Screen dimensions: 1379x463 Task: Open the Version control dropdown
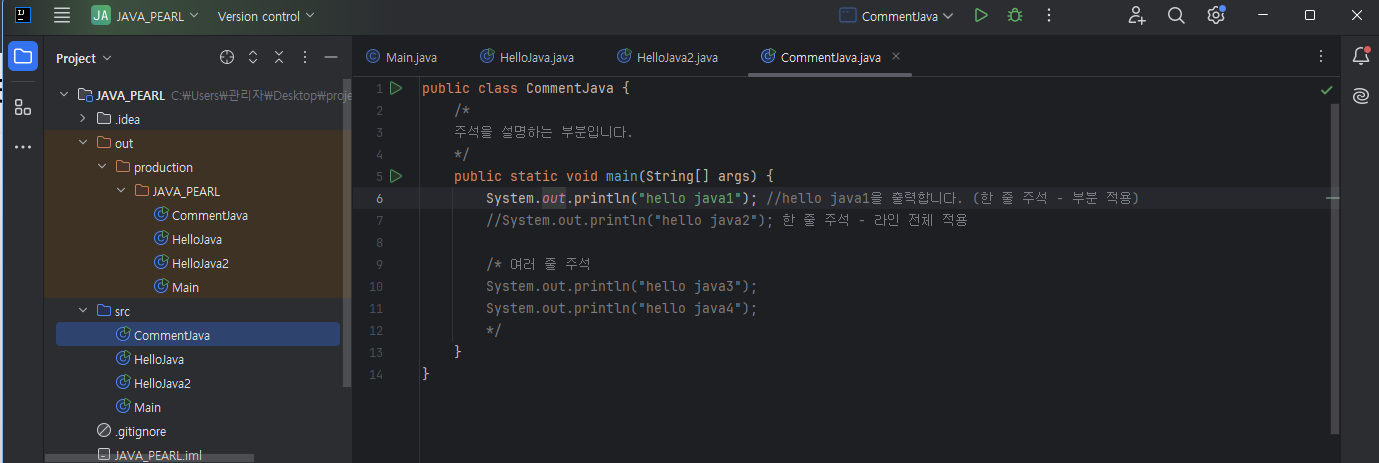coord(265,16)
